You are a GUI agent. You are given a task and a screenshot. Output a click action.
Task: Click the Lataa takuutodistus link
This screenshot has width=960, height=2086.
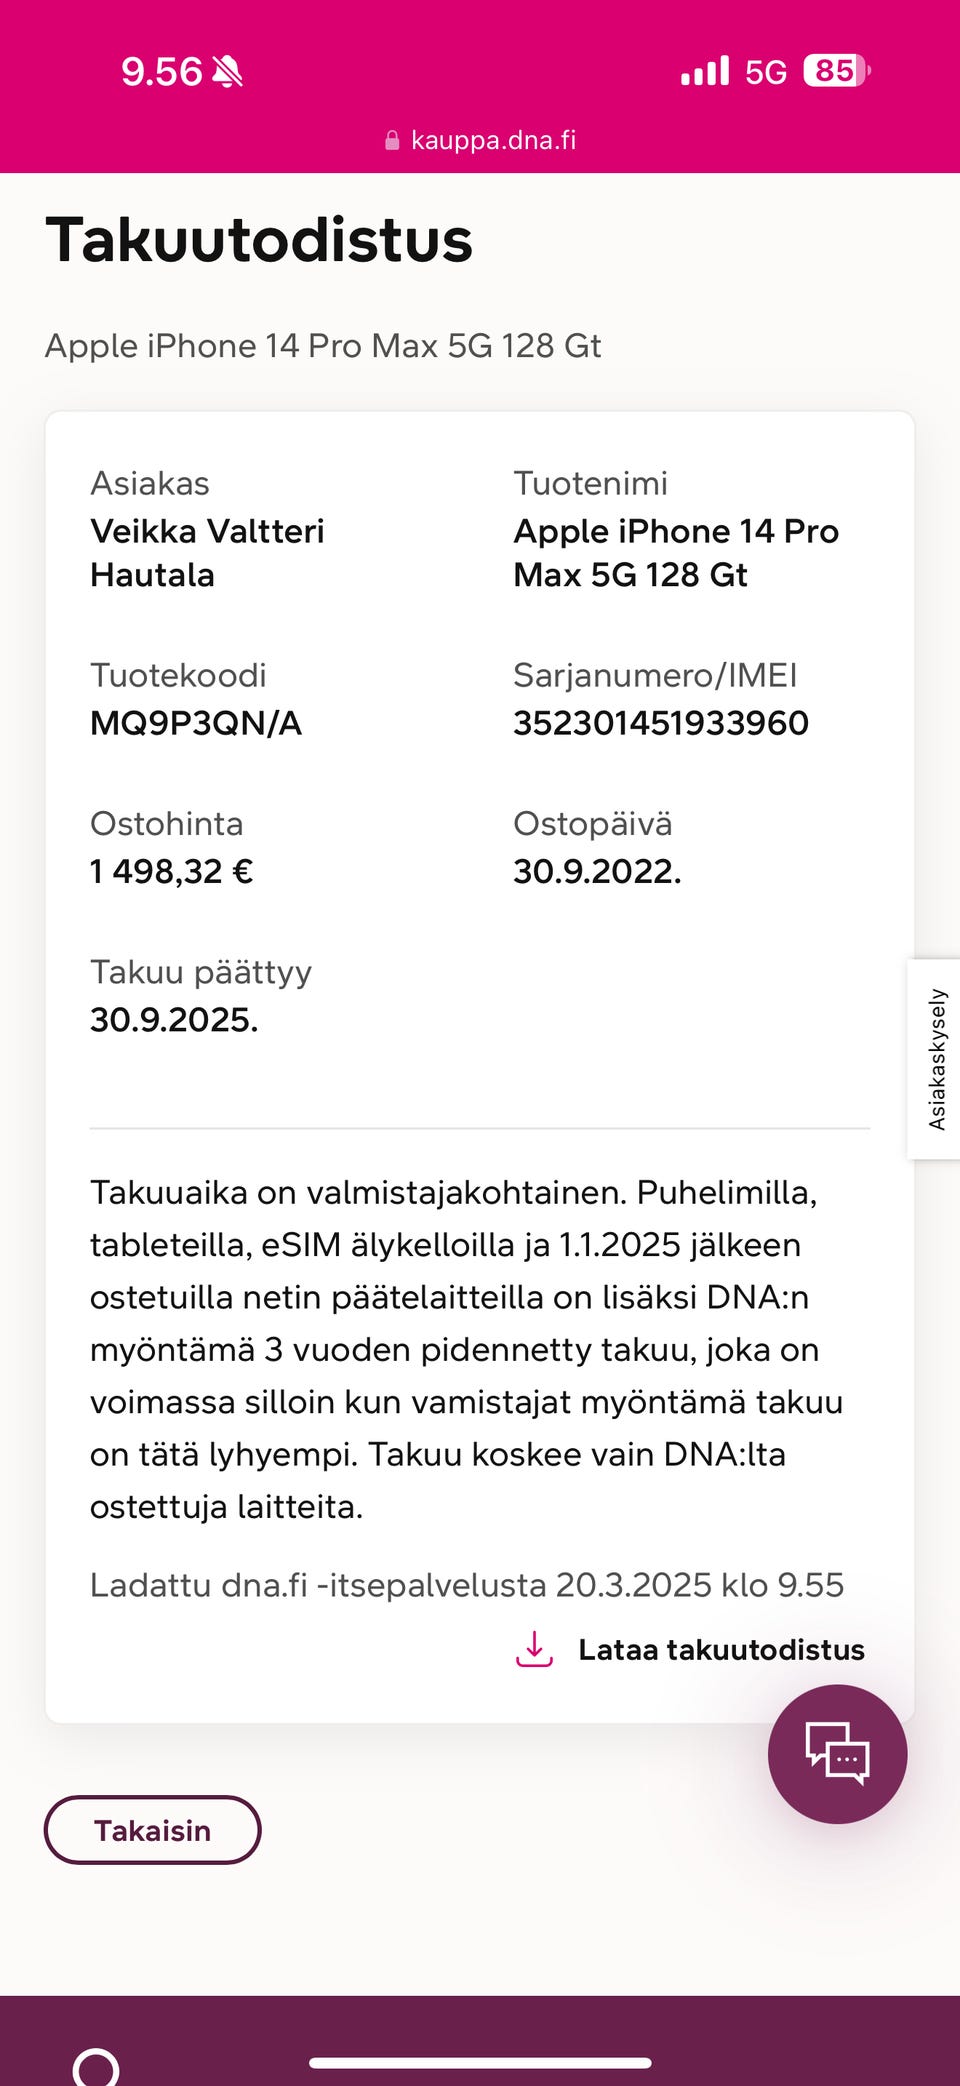(721, 1649)
